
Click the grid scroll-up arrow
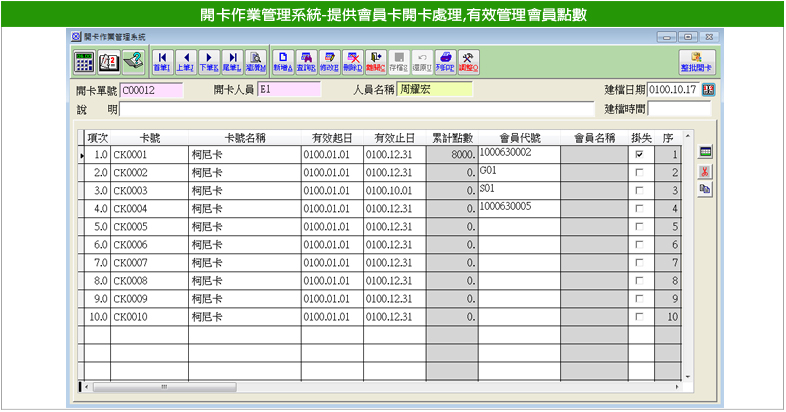(x=688, y=138)
